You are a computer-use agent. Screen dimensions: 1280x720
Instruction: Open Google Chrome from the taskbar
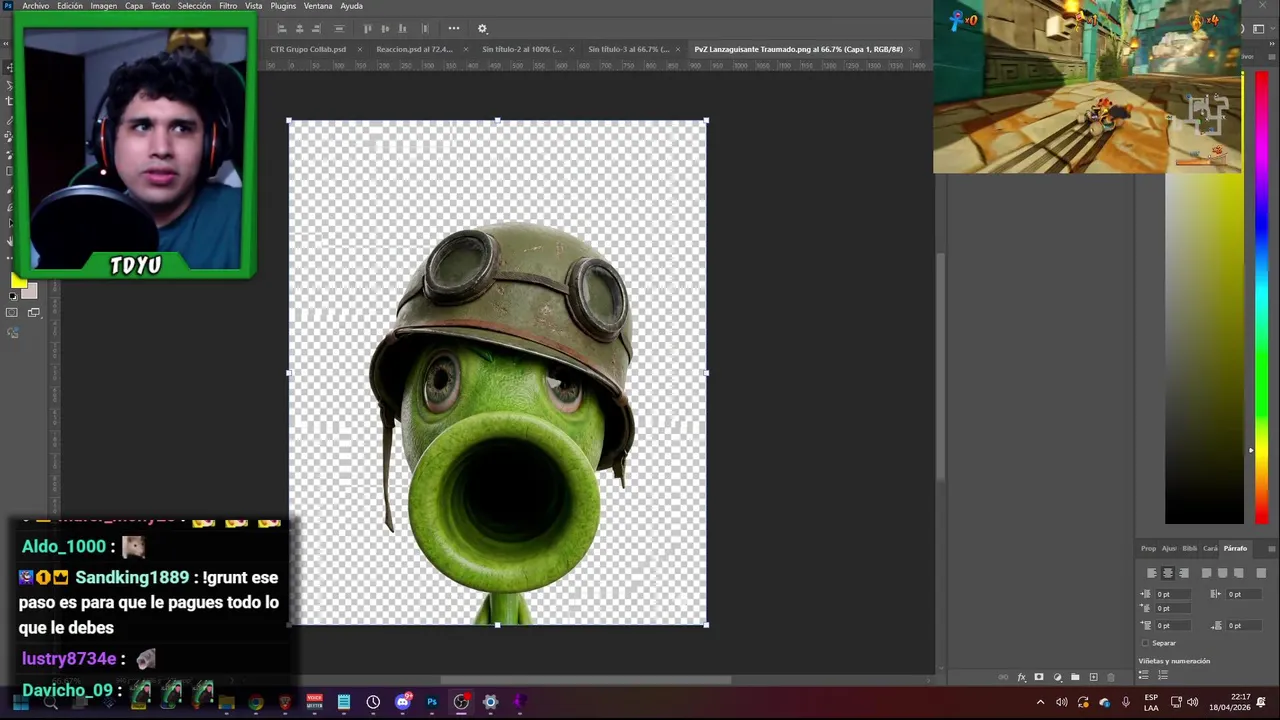(256, 702)
